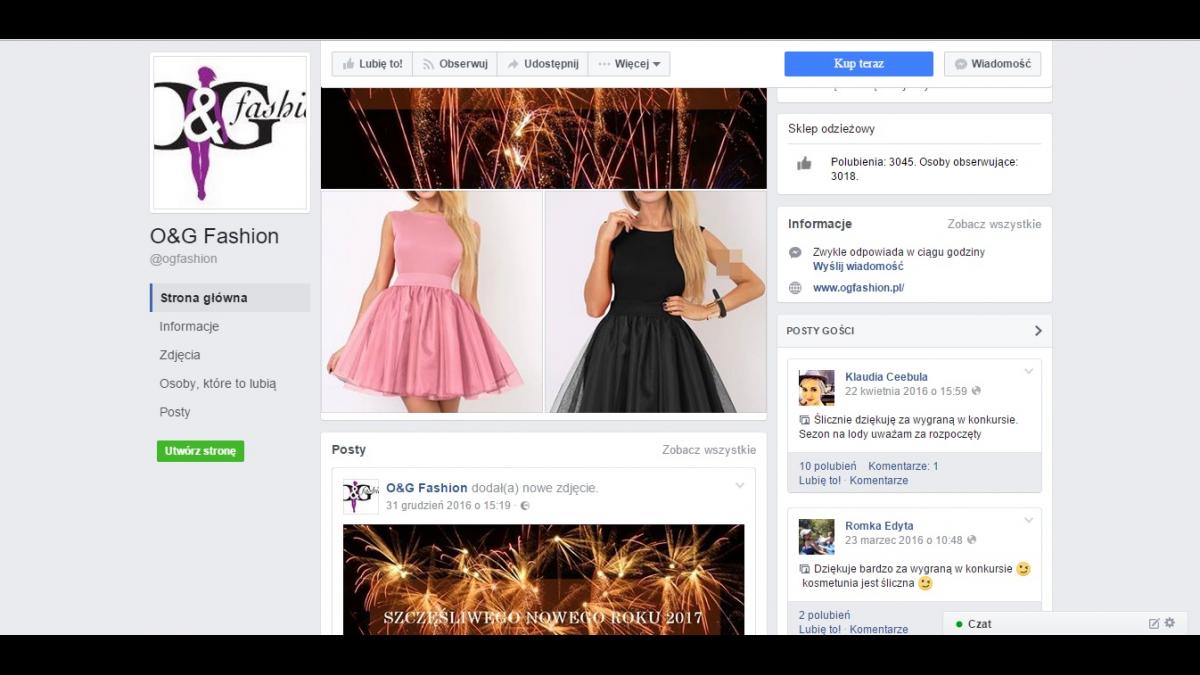This screenshot has height=675, width=1200.
Task: Click the Udostępnij button
Action: pos(542,64)
